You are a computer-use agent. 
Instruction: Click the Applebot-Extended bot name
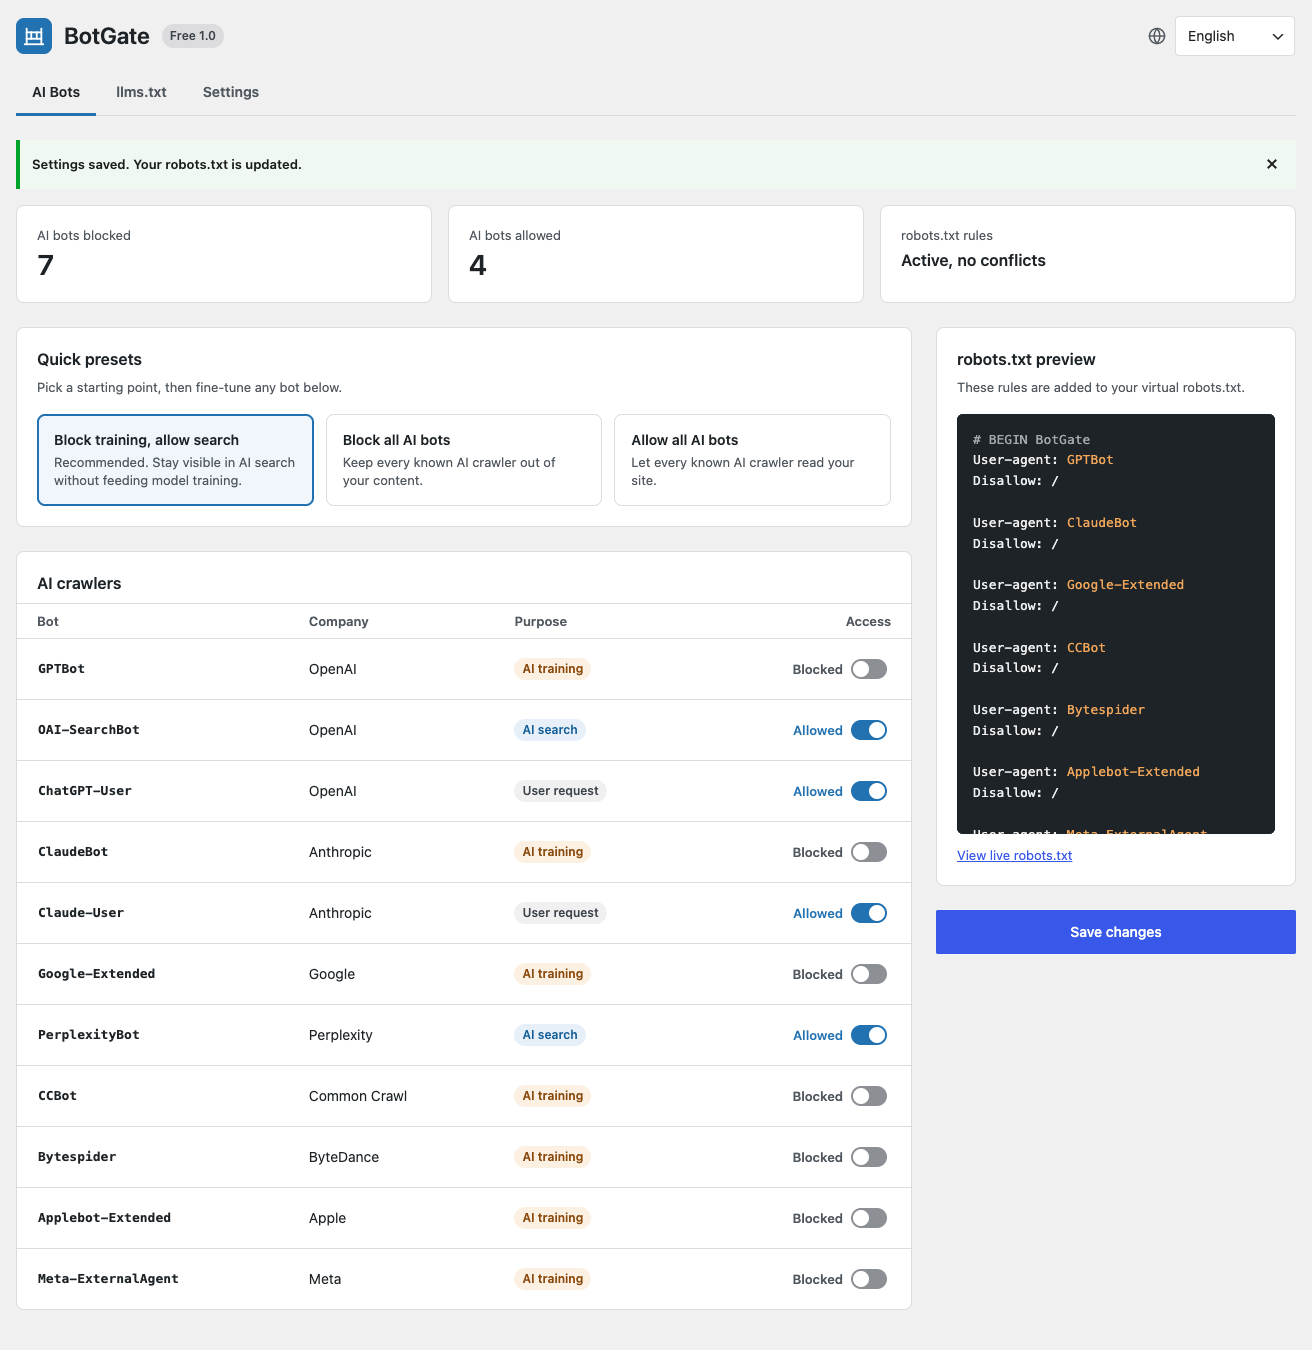[x=104, y=1218]
